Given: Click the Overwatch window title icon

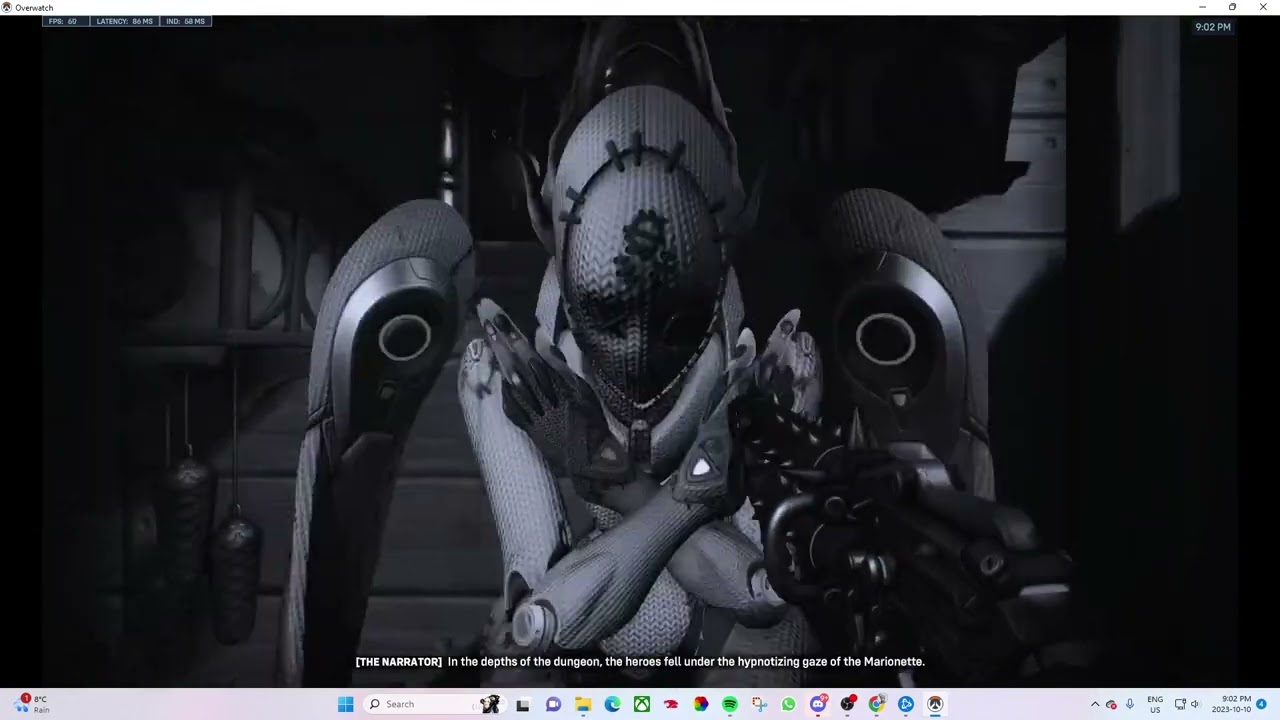Looking at the screenshot, I should click(x=7, y=7).
